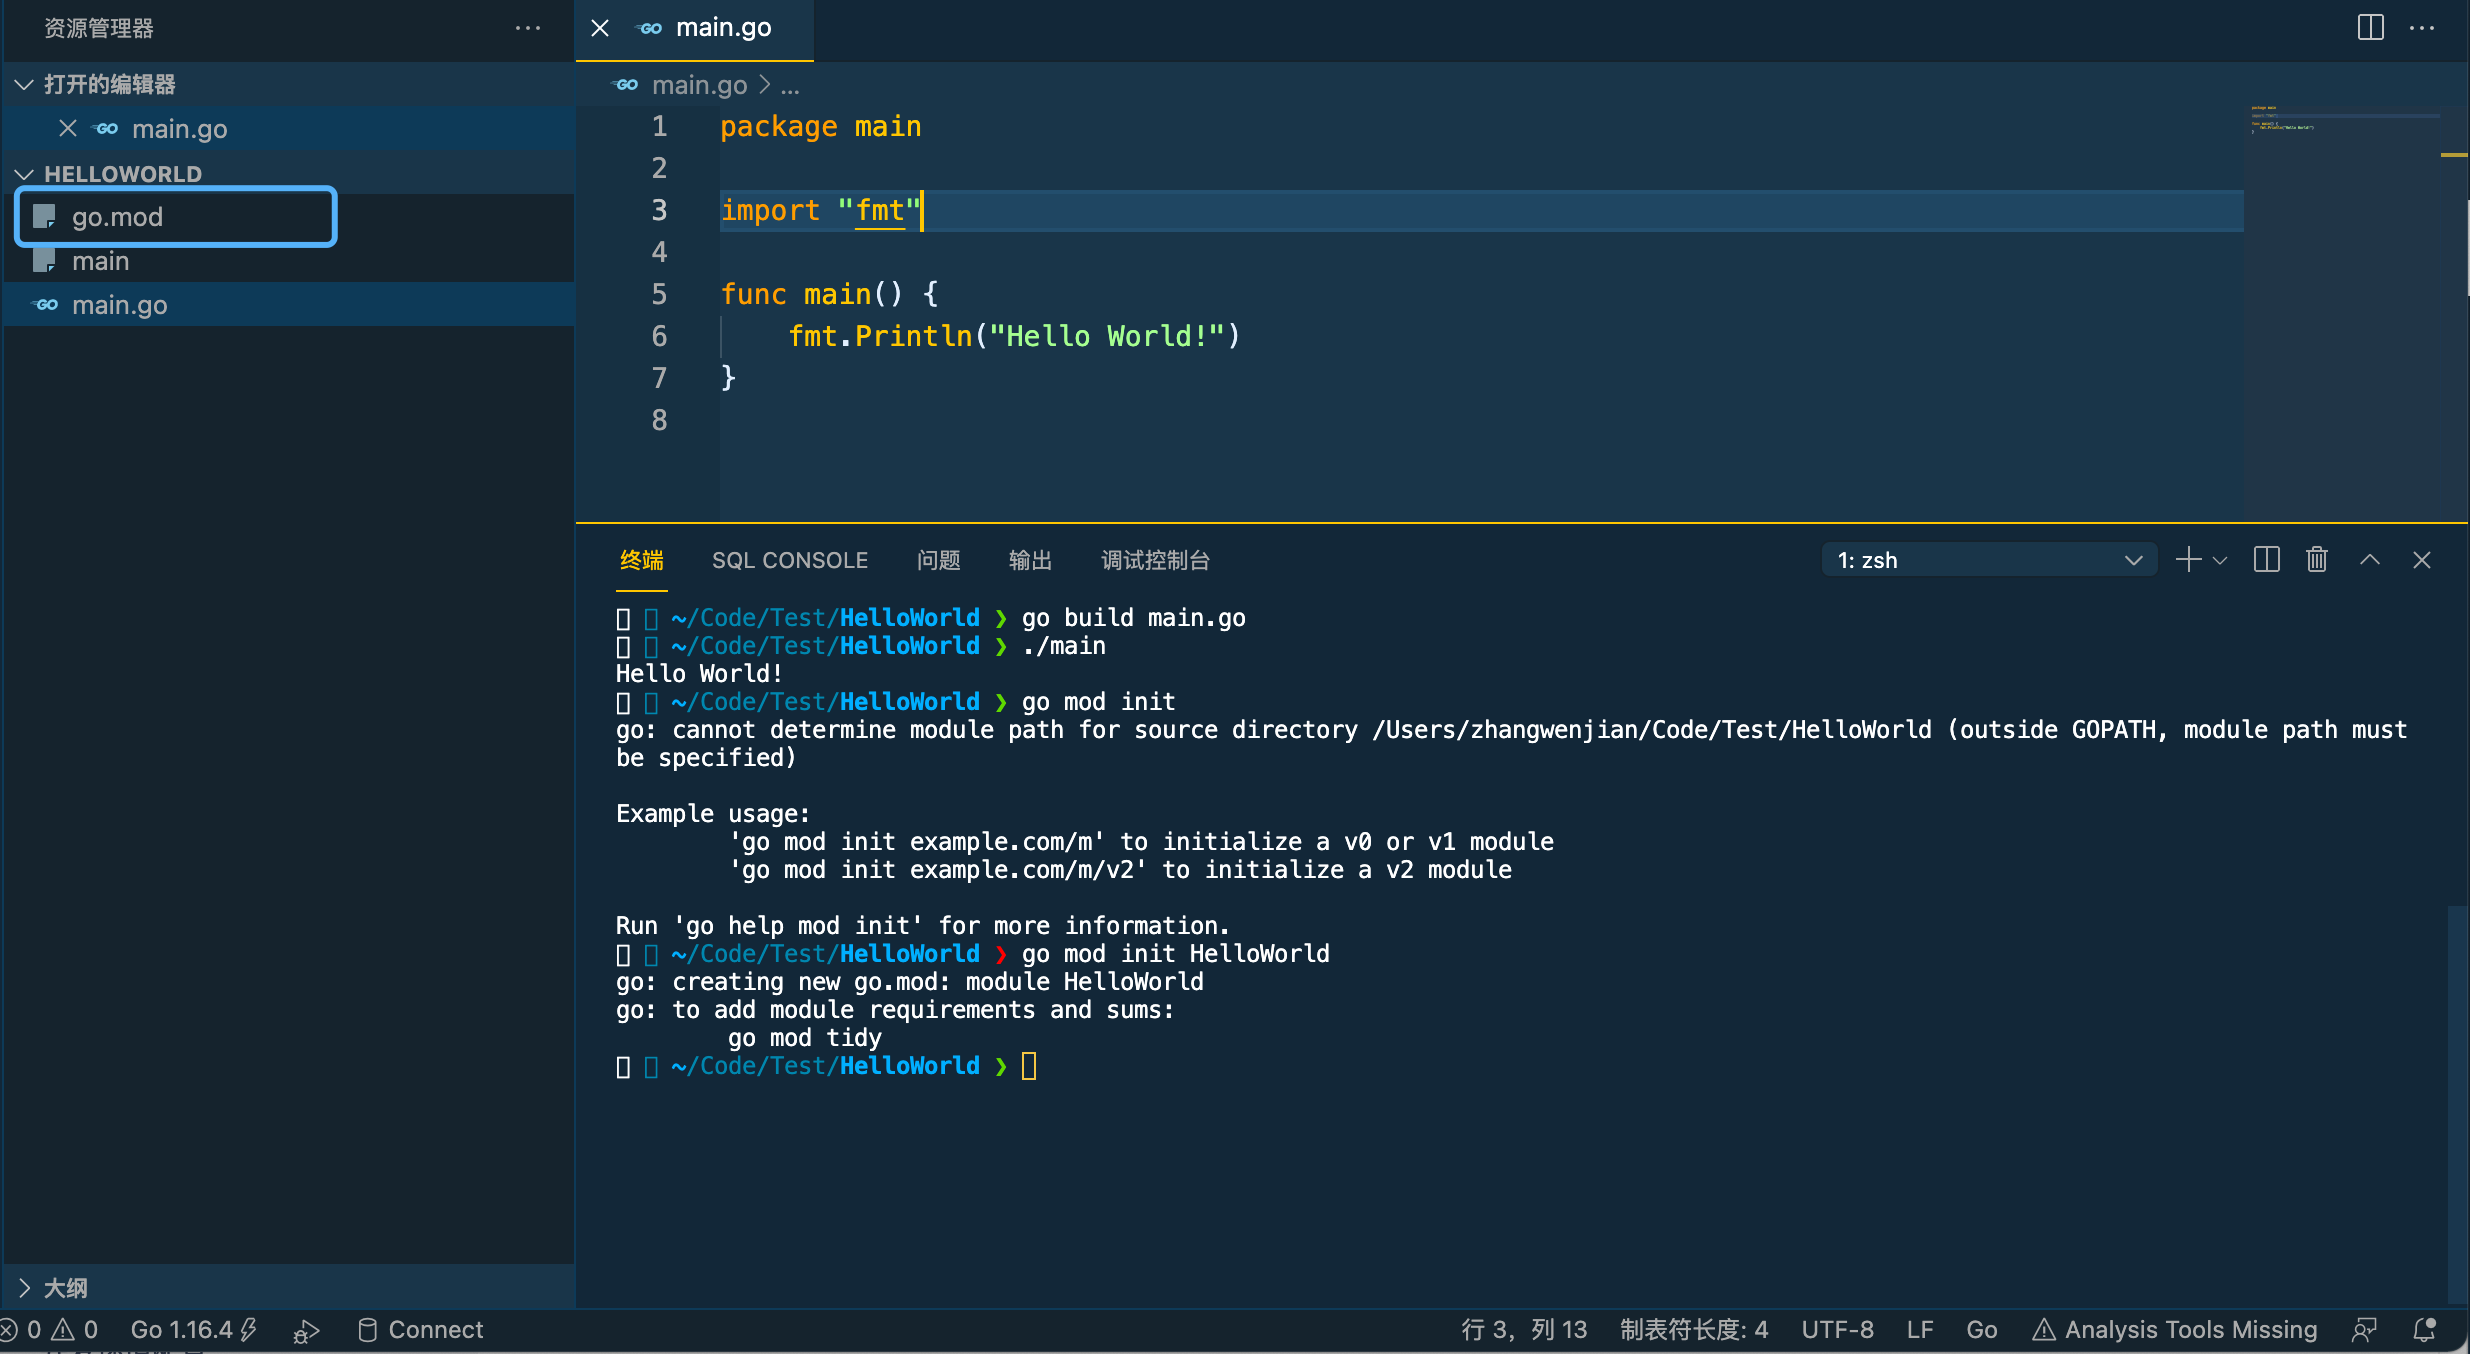The height and width of the screenshot is (1354, 2470).
Task: Maximize terminal panel with up chevron
Action: coord(2369,560)
